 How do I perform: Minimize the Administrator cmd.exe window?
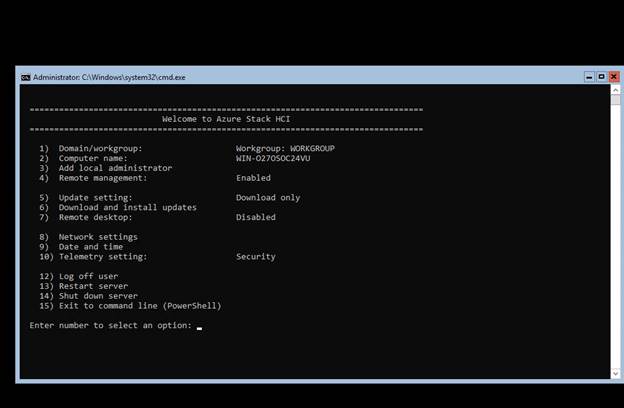click(x=589, y=77)
